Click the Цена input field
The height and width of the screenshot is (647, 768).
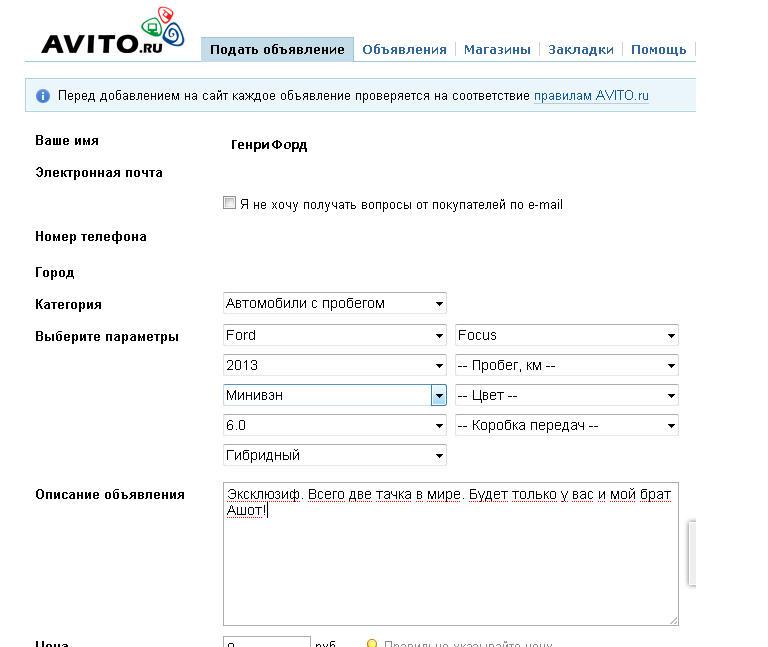click(x=267, y=642)
